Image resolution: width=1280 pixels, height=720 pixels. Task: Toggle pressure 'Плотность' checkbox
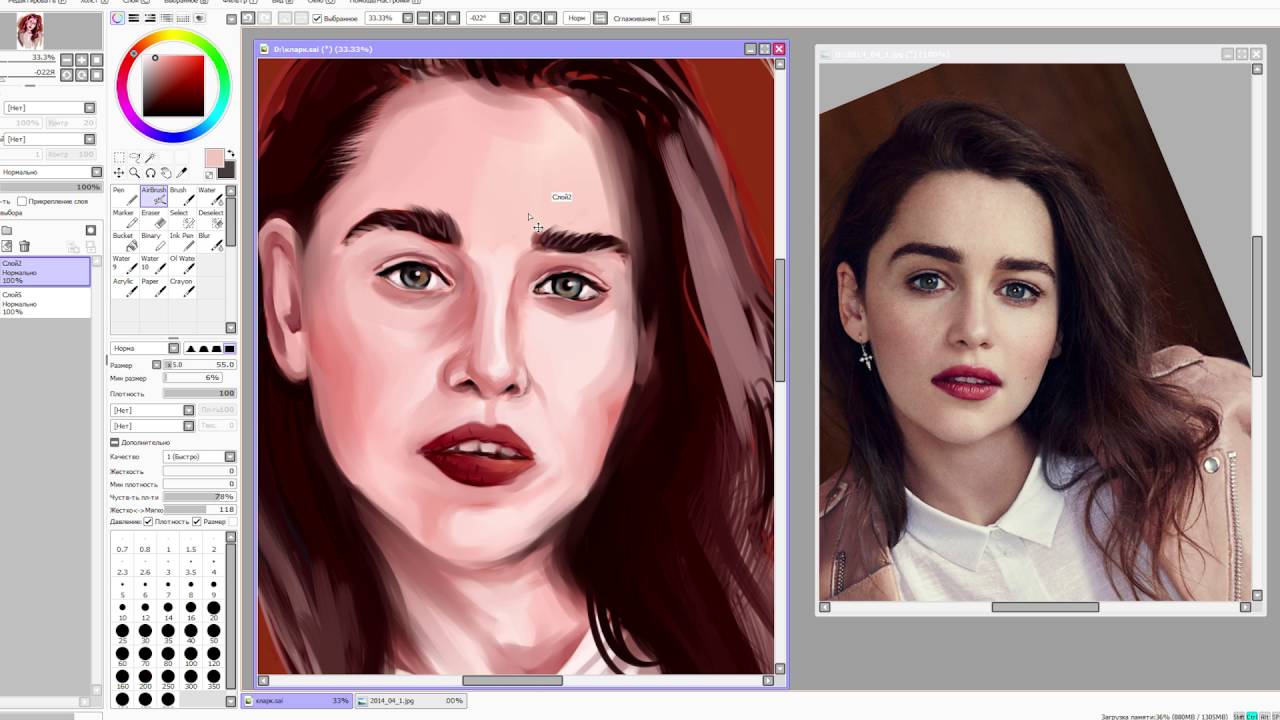pos(148,522)
